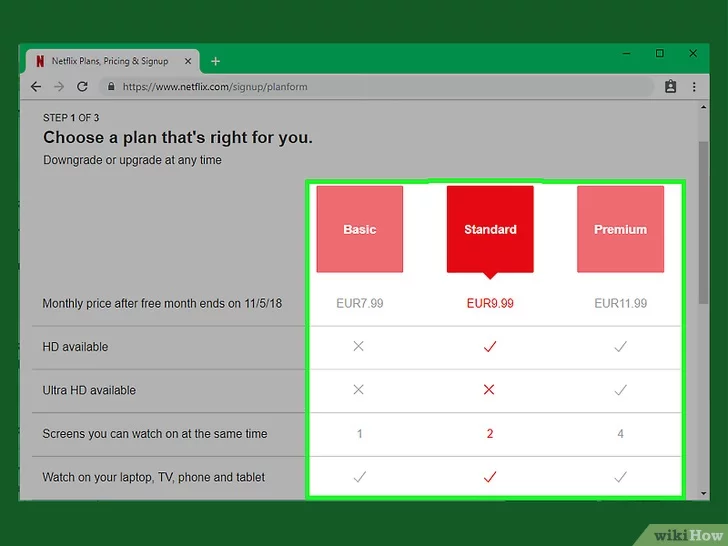Click Basic checkmark for laptop, TV, phone, tablet
The image size is (728, 546).
click(360, 477)
